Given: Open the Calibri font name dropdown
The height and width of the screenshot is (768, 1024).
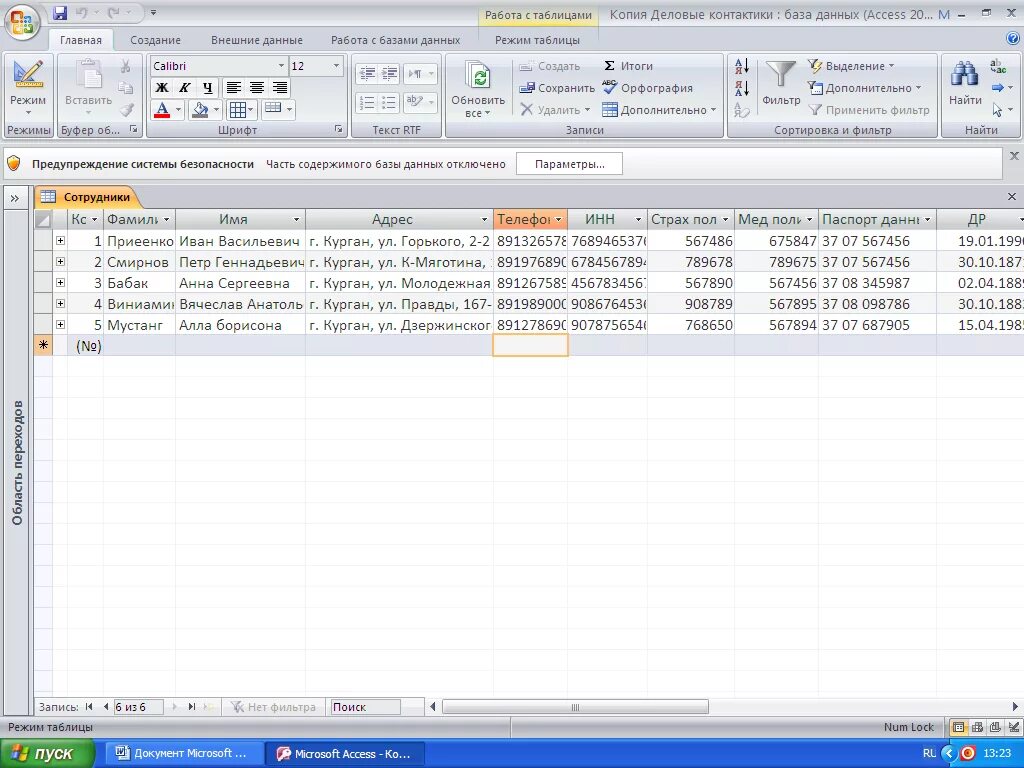Looking at the screenshot, I should tap(281, 66).
